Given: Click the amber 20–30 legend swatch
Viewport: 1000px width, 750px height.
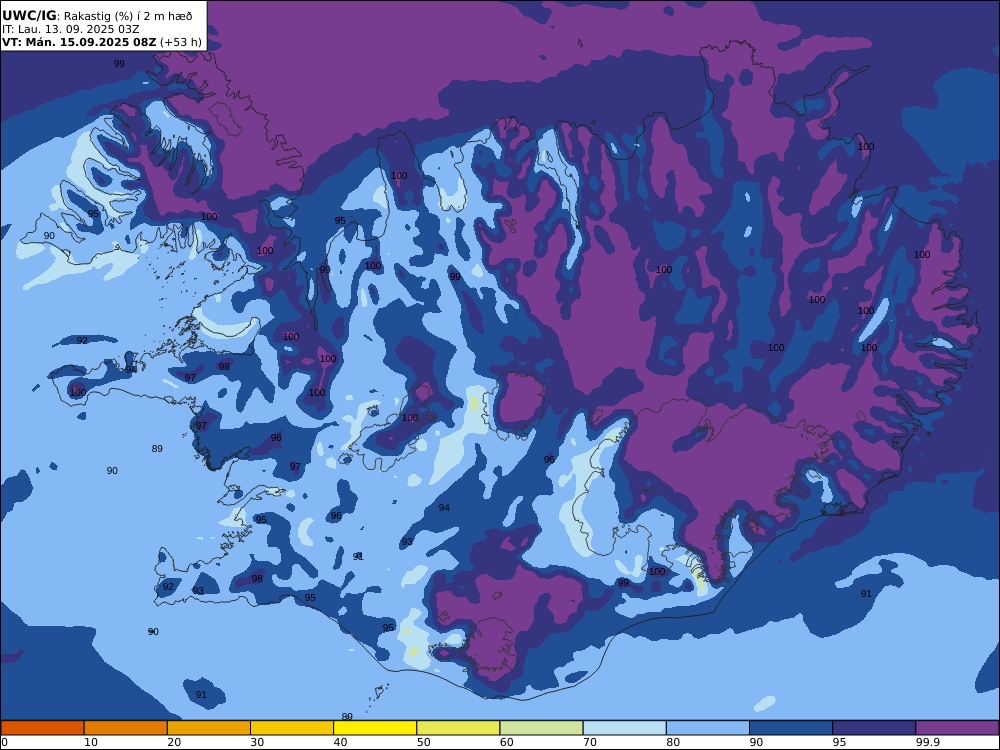Looking at the screenshot, I should click(x=209, y=728).
